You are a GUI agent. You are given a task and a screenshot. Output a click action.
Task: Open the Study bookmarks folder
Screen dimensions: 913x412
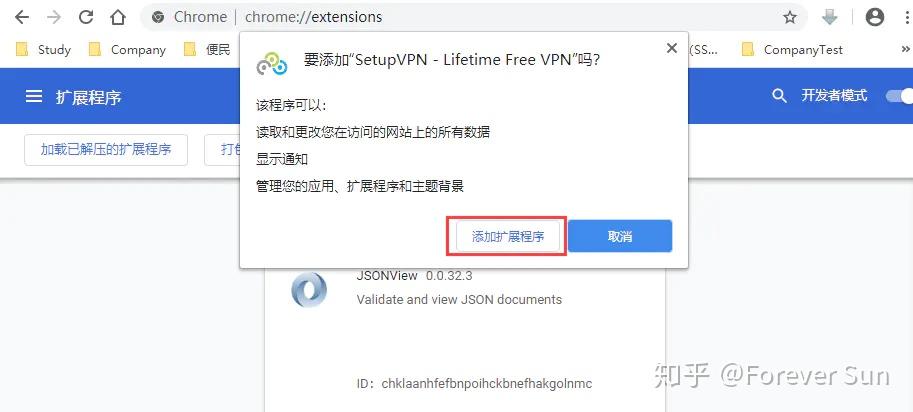tap(43, 50)
